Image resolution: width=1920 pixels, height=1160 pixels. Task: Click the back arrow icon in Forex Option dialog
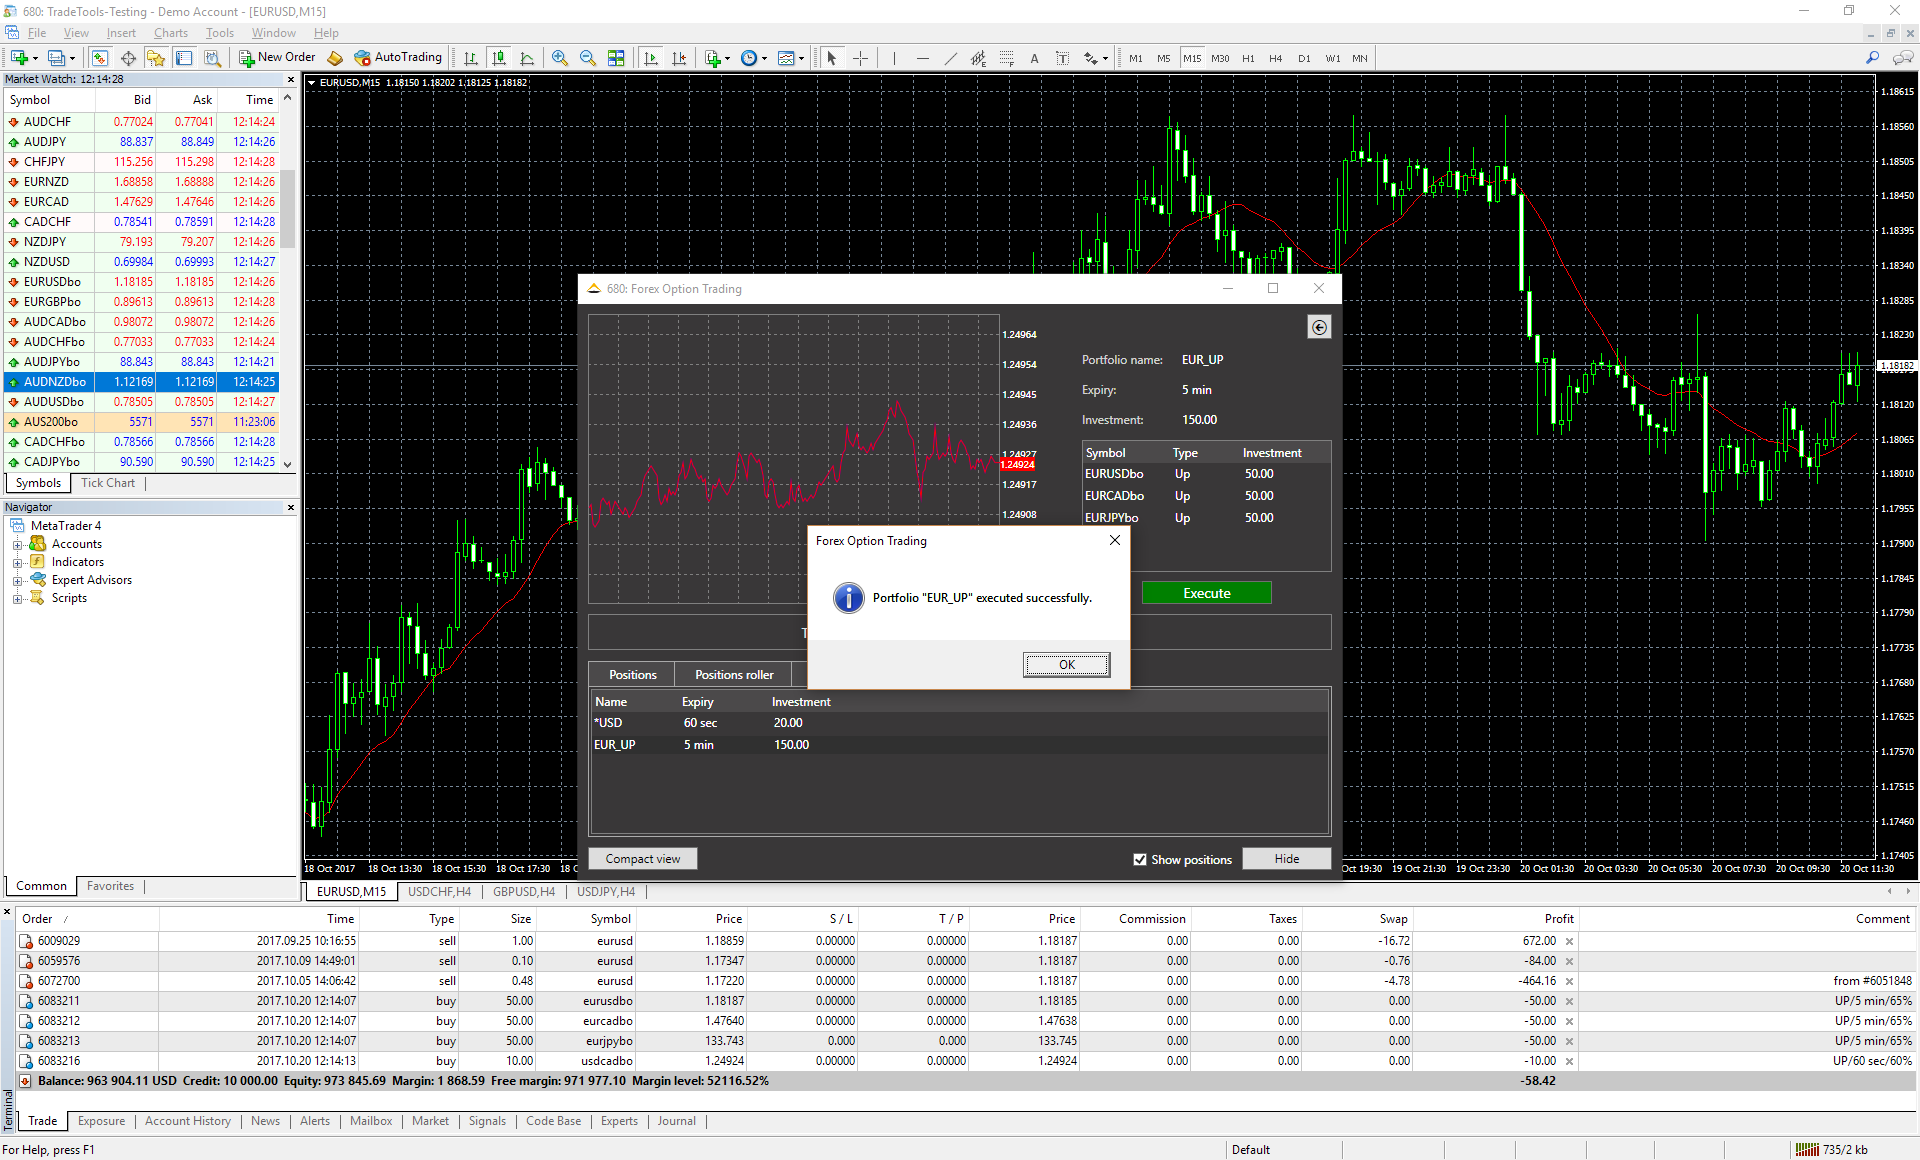tap(1319, 327)
